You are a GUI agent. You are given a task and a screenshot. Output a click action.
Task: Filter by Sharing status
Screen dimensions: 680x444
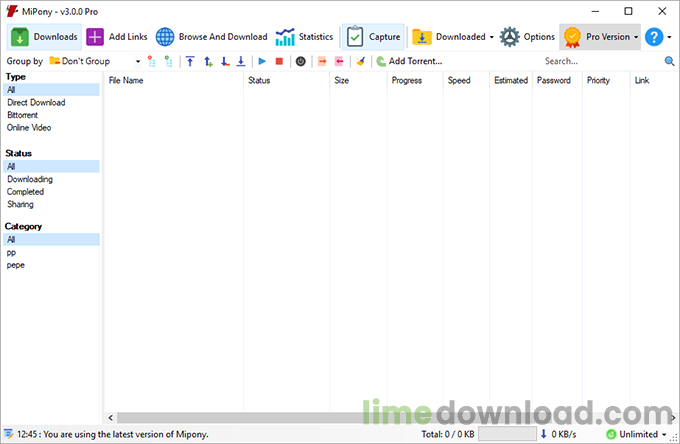[20, 204]
